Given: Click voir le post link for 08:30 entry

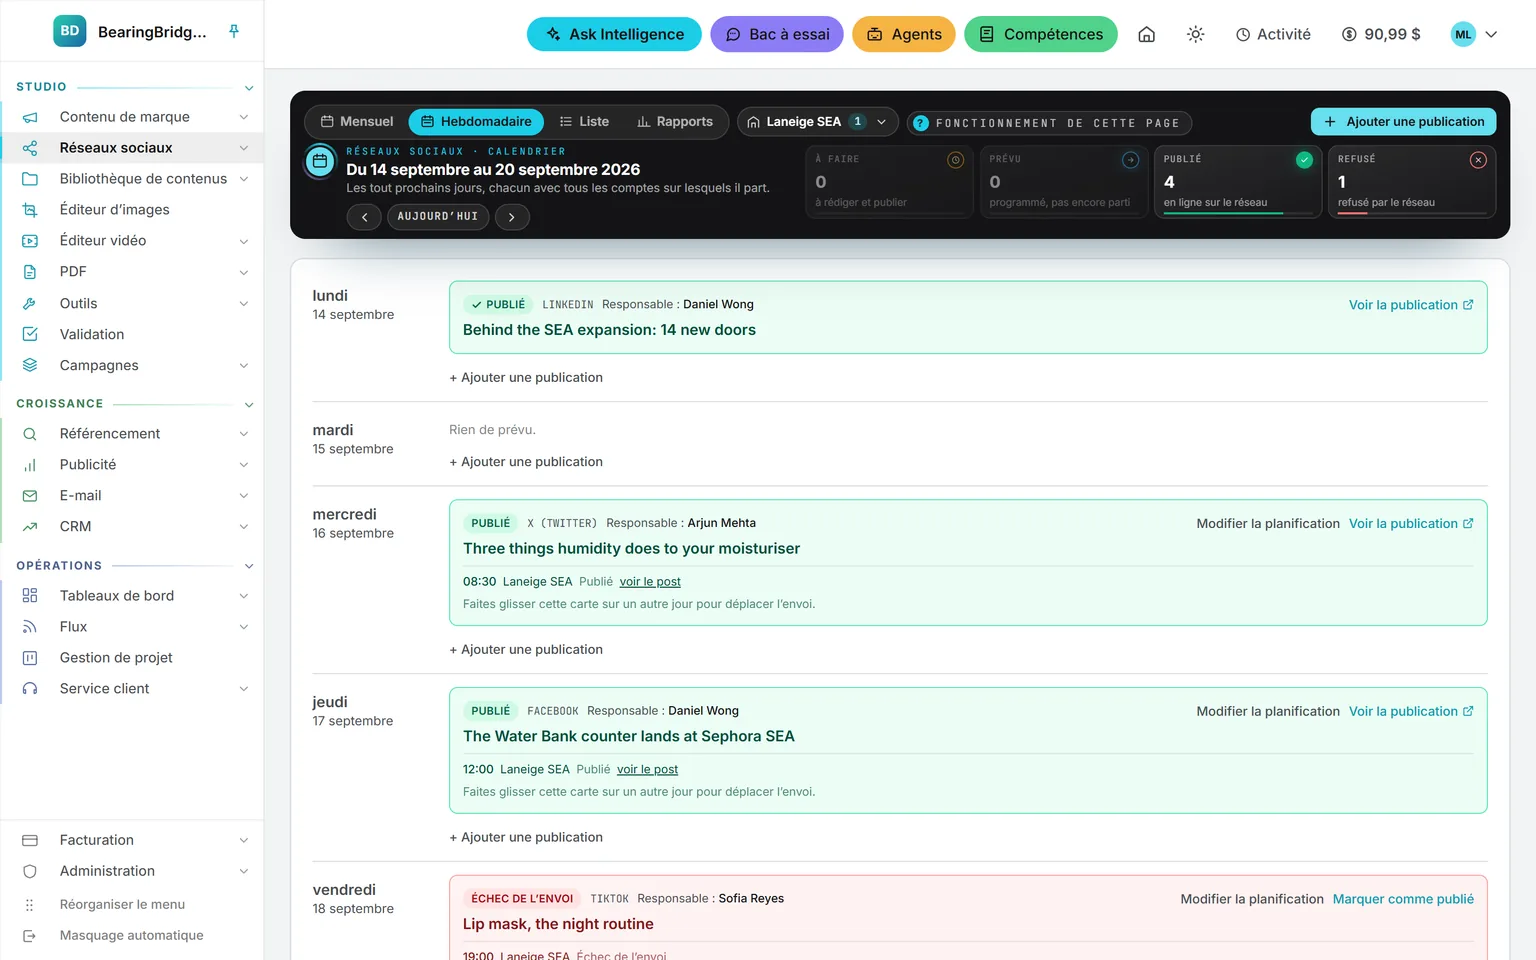Looking at the screenshot, I should [650, 581].
